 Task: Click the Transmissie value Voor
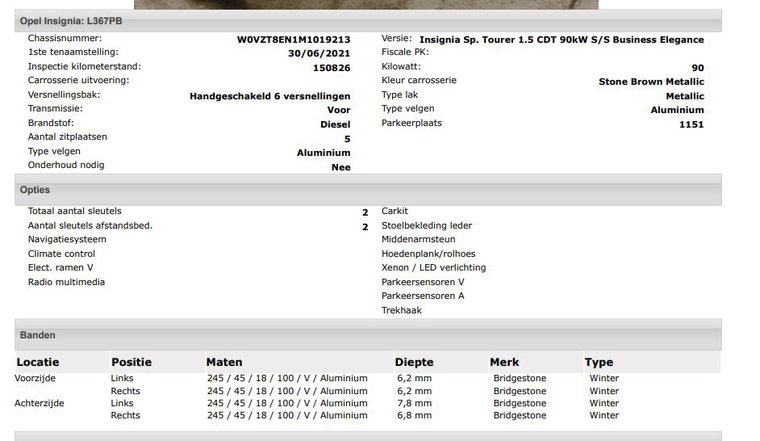click(x=338, y=110)
